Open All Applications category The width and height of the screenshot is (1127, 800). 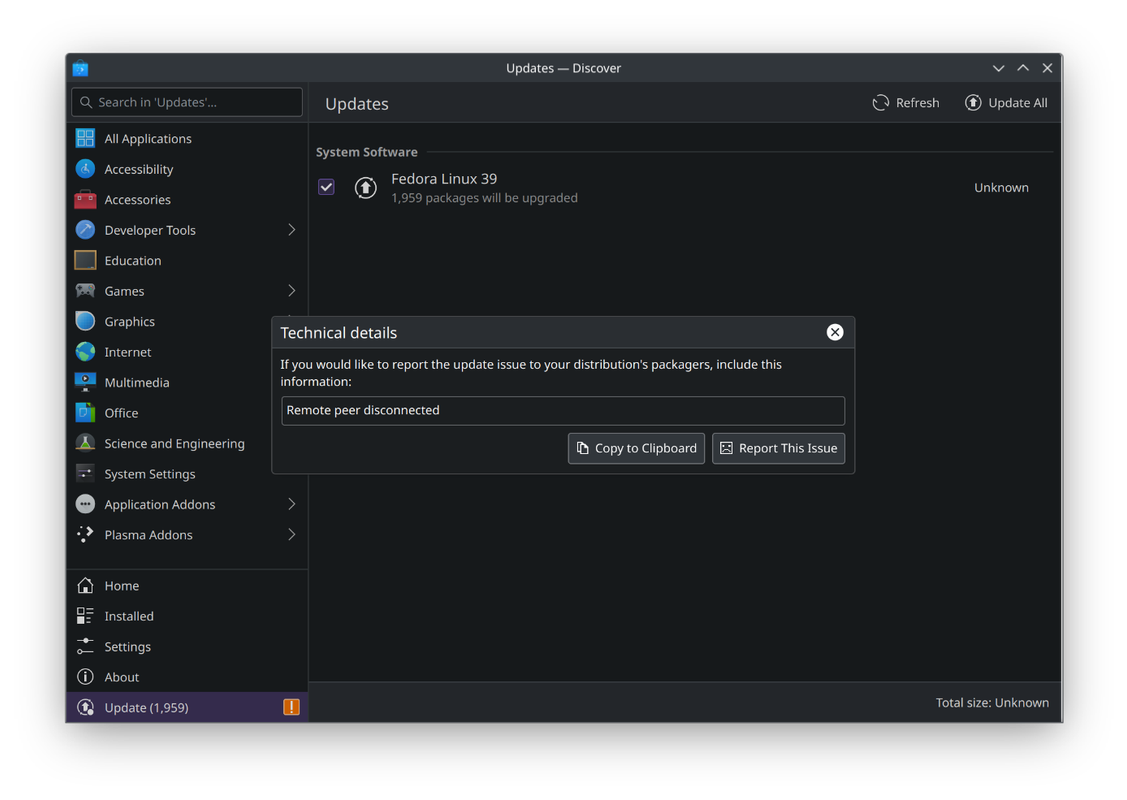(x=187, y=138)
